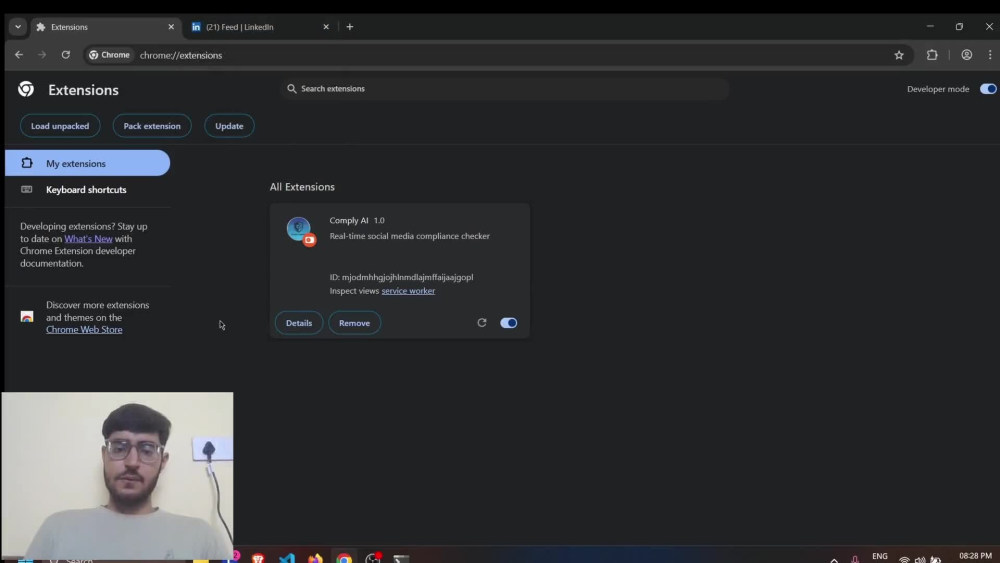
Task: Open the service worker inspect link
Action: tap(408, 291)
